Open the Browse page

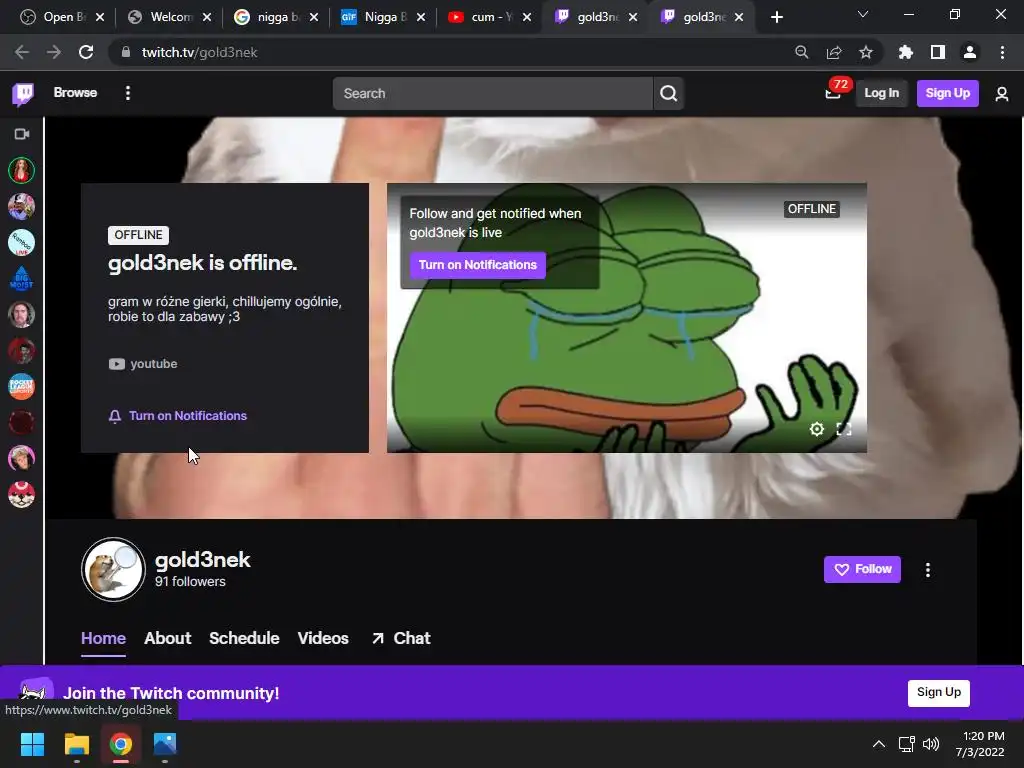[75, 93]
